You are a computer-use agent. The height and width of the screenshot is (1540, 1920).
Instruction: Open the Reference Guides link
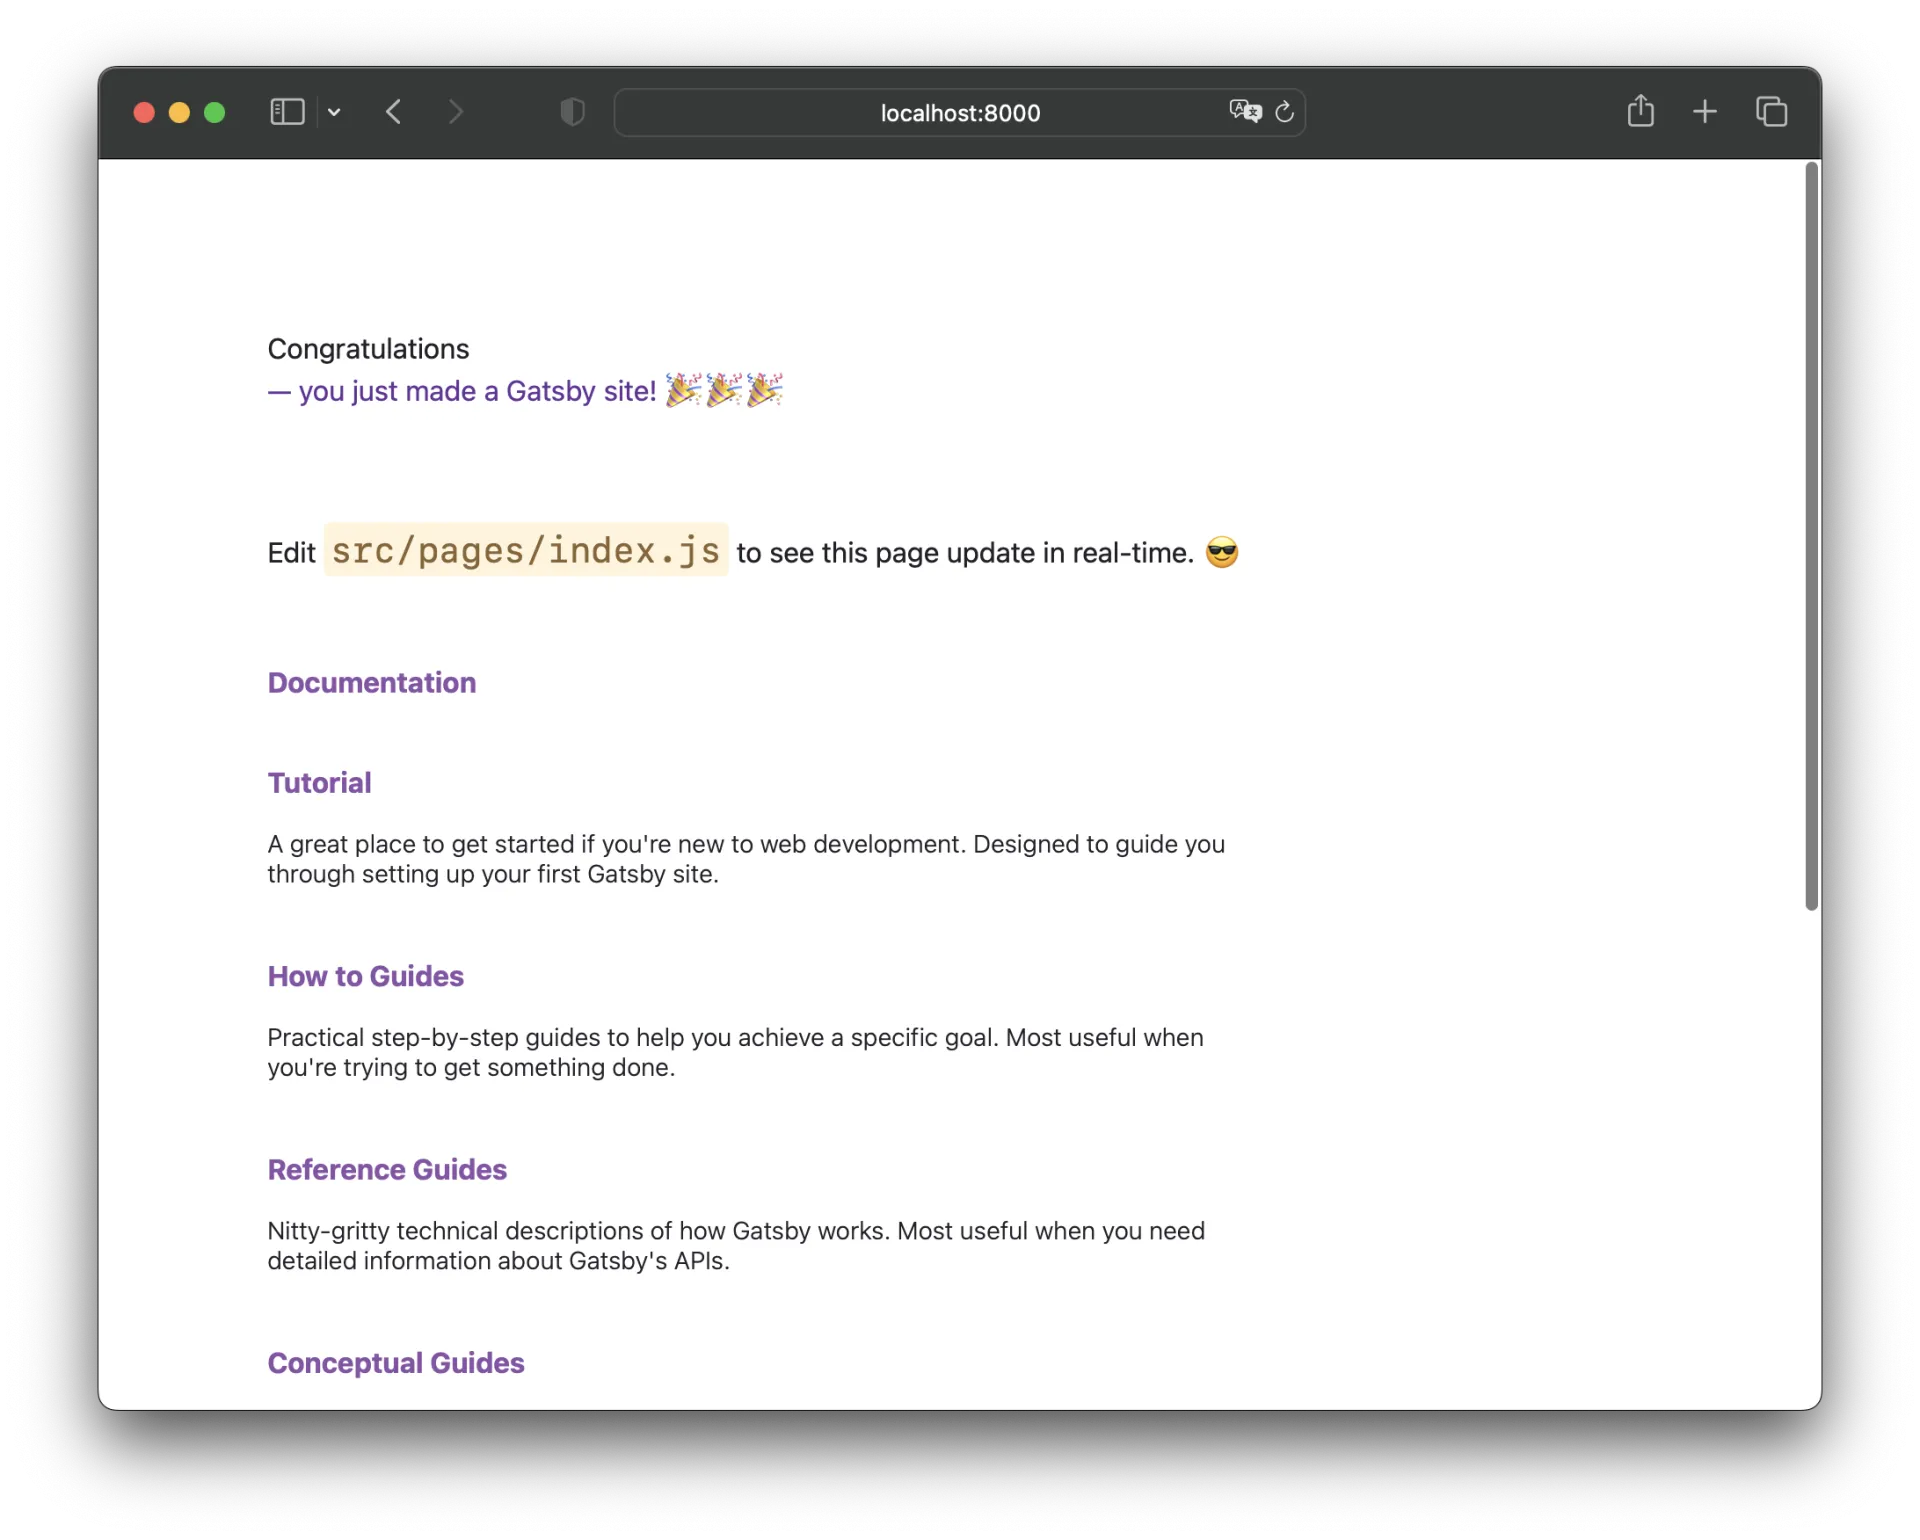pyautogui.click(x=387, y=1170)
